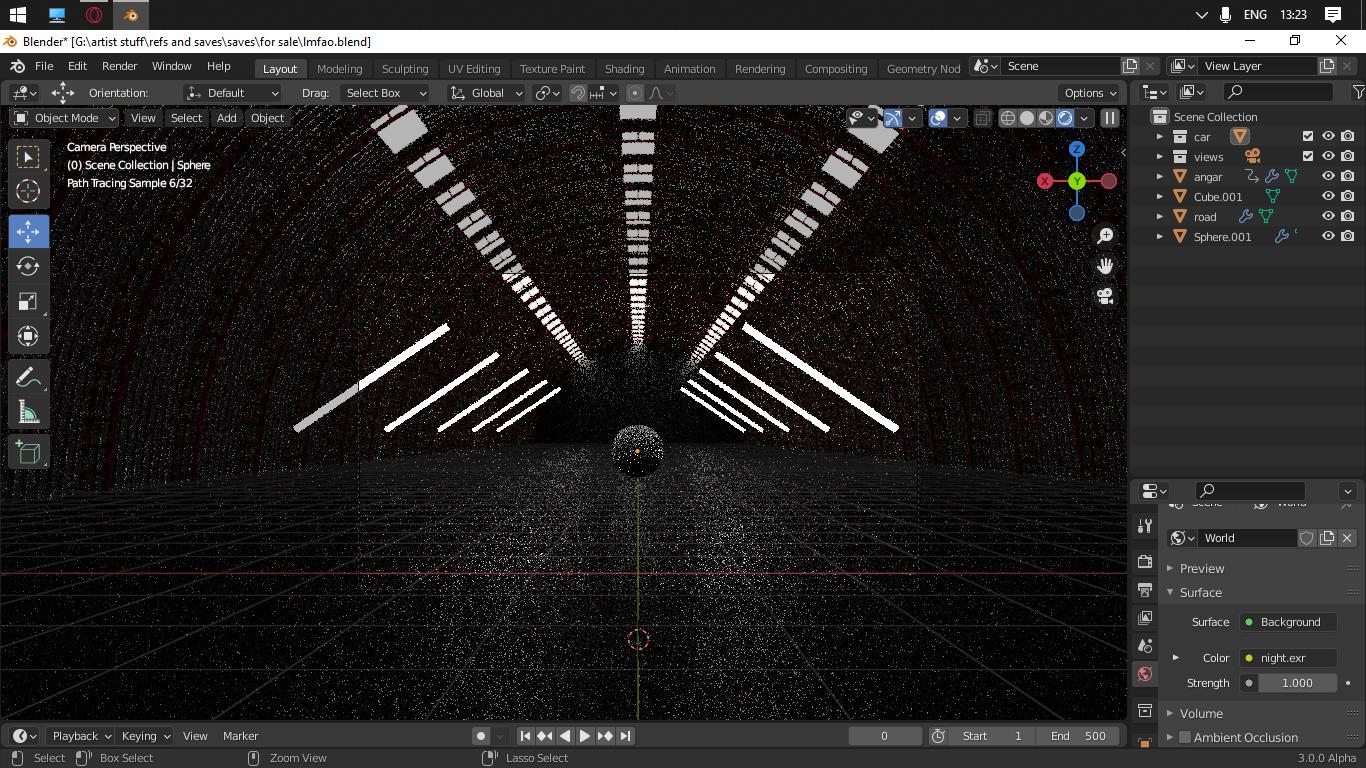Open the World properties tab
Screen dimensions: 1366x768
pos(1145,674)
